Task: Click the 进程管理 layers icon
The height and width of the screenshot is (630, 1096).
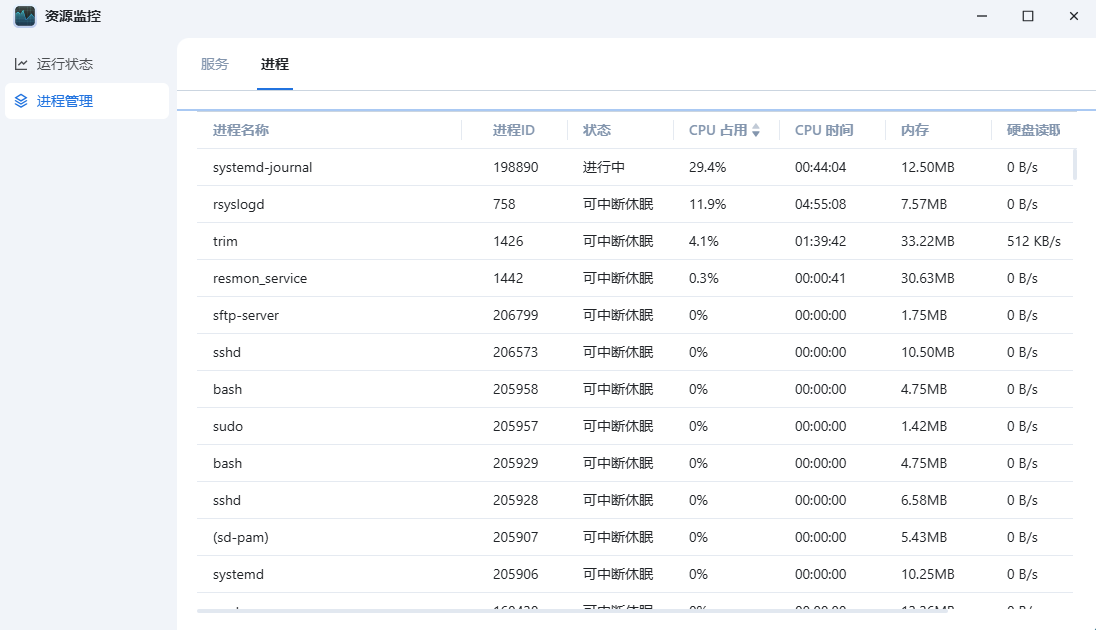Action: pos(21,101)
